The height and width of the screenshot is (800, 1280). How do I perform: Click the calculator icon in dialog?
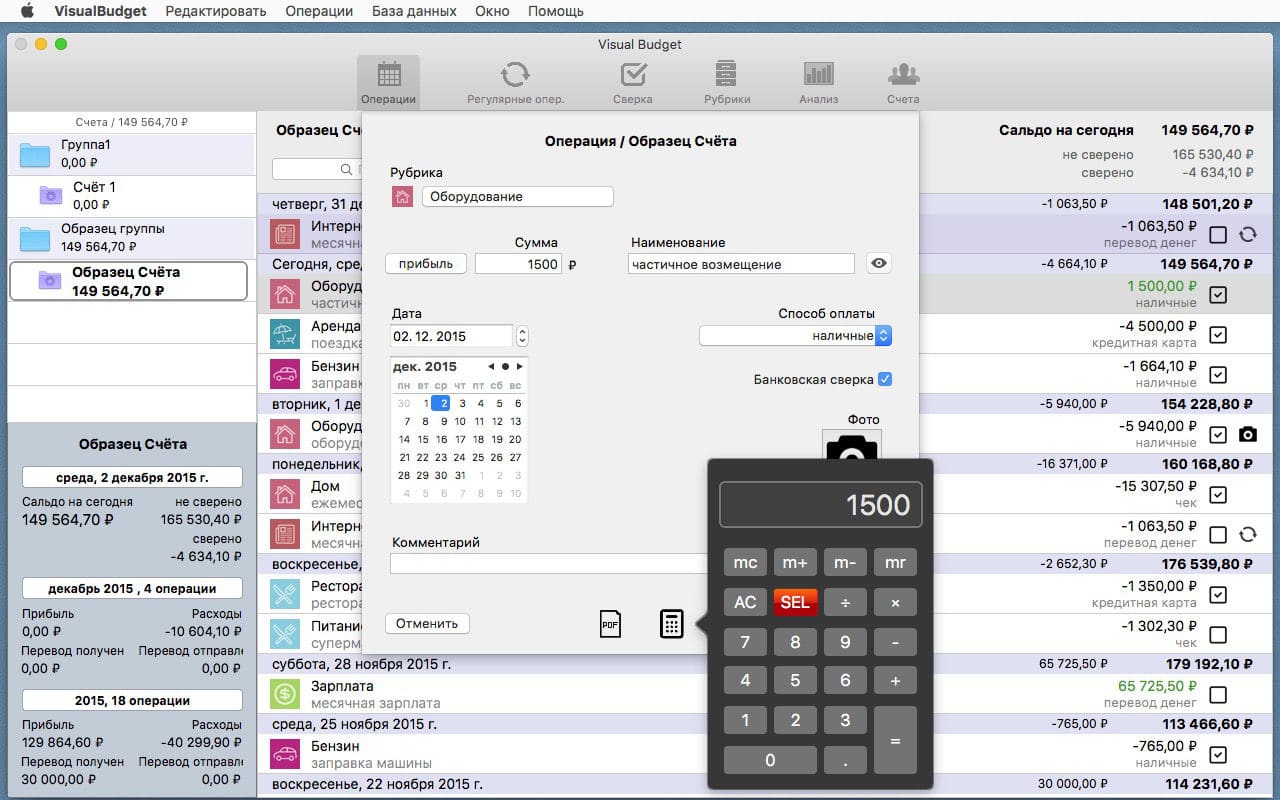click(x=671, y=624)
